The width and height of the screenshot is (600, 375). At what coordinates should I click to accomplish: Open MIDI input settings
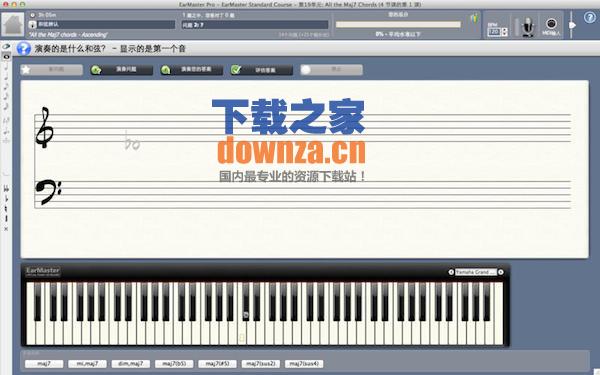(551, 26)
